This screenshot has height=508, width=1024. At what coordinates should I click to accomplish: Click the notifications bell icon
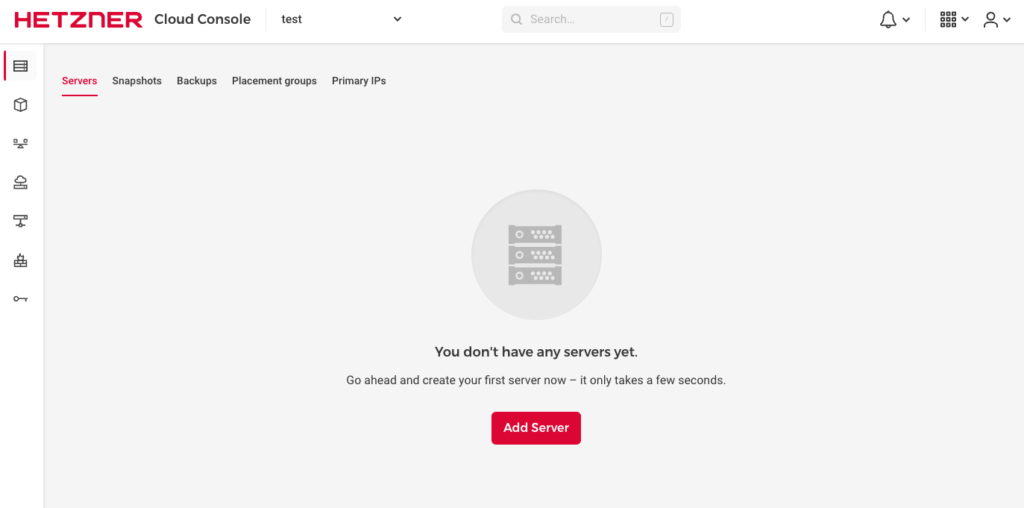pyautogui.click(x=888, y=20)
